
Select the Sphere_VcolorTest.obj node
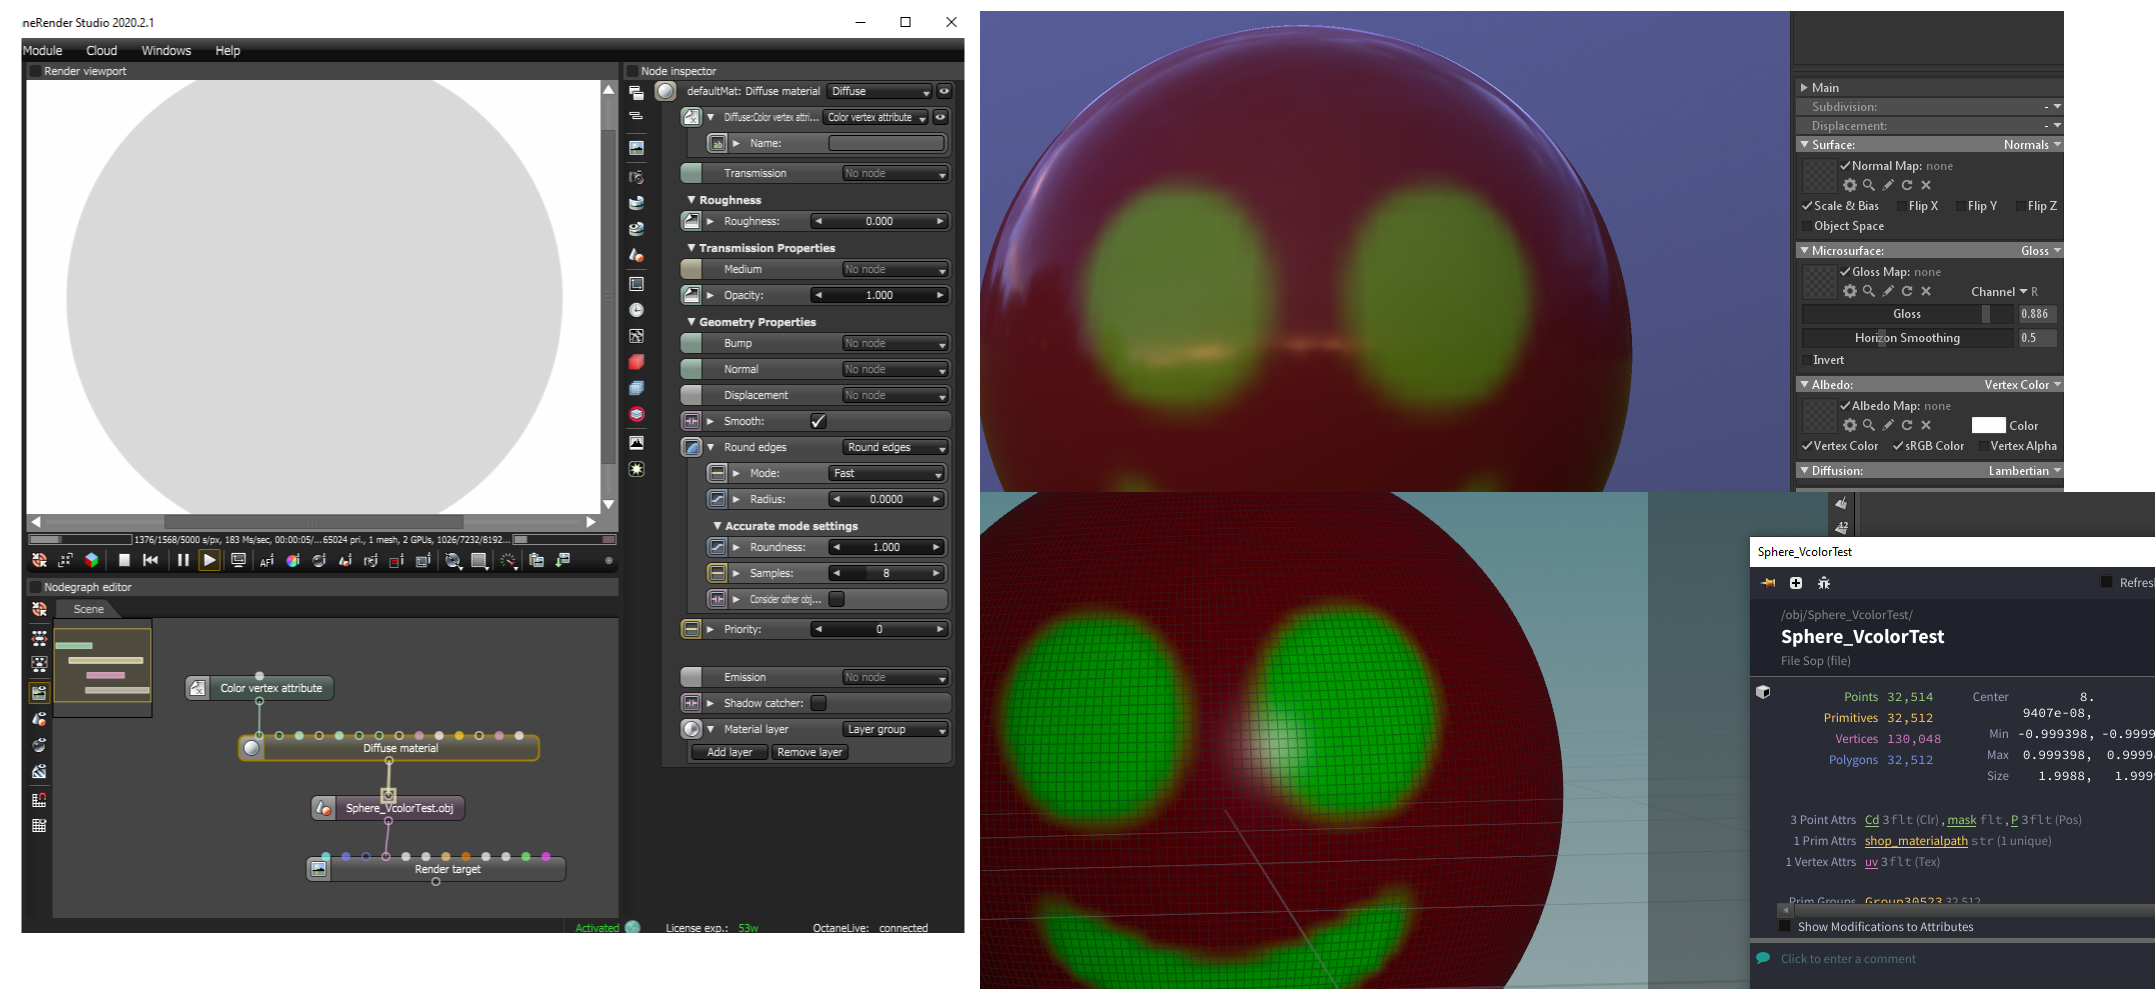[388, 808]
